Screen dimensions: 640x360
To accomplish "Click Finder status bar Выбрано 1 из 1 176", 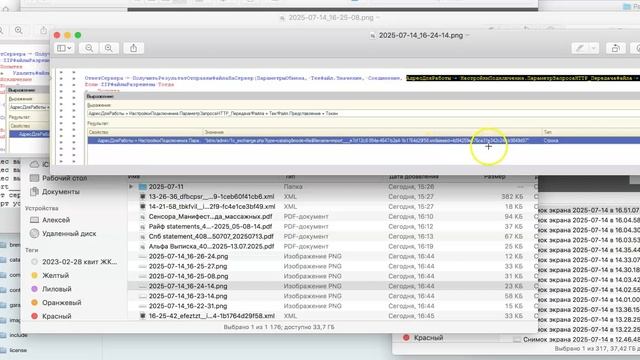I will [x=279, y=327].
